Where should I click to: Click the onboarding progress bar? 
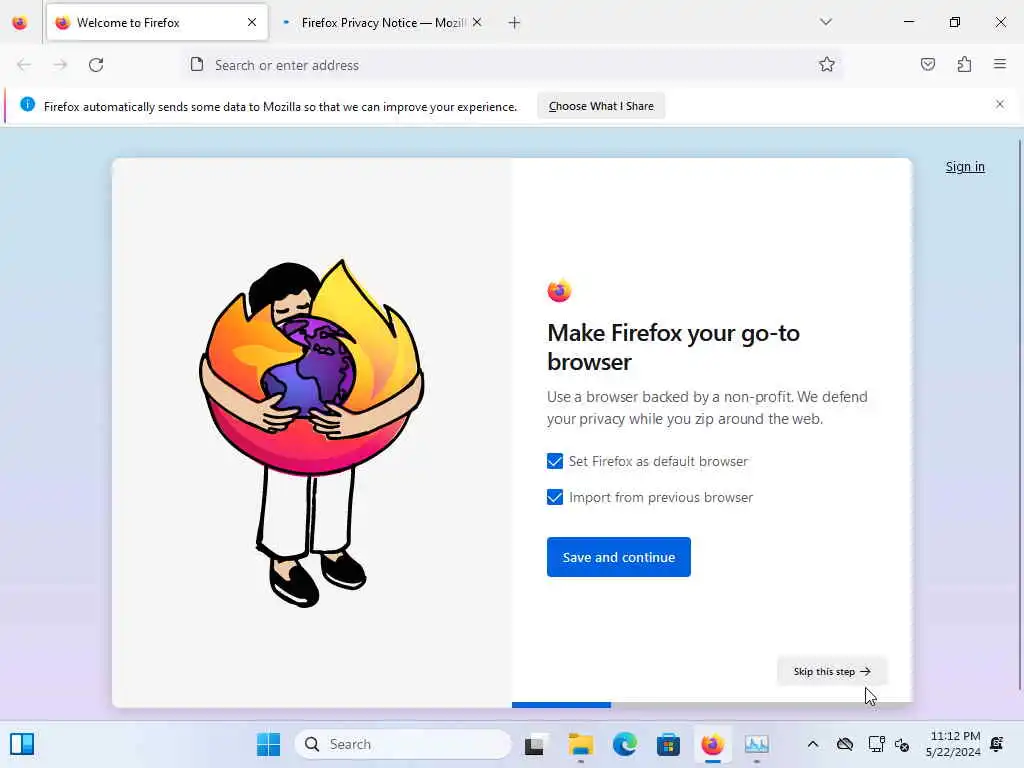[712, 705]
